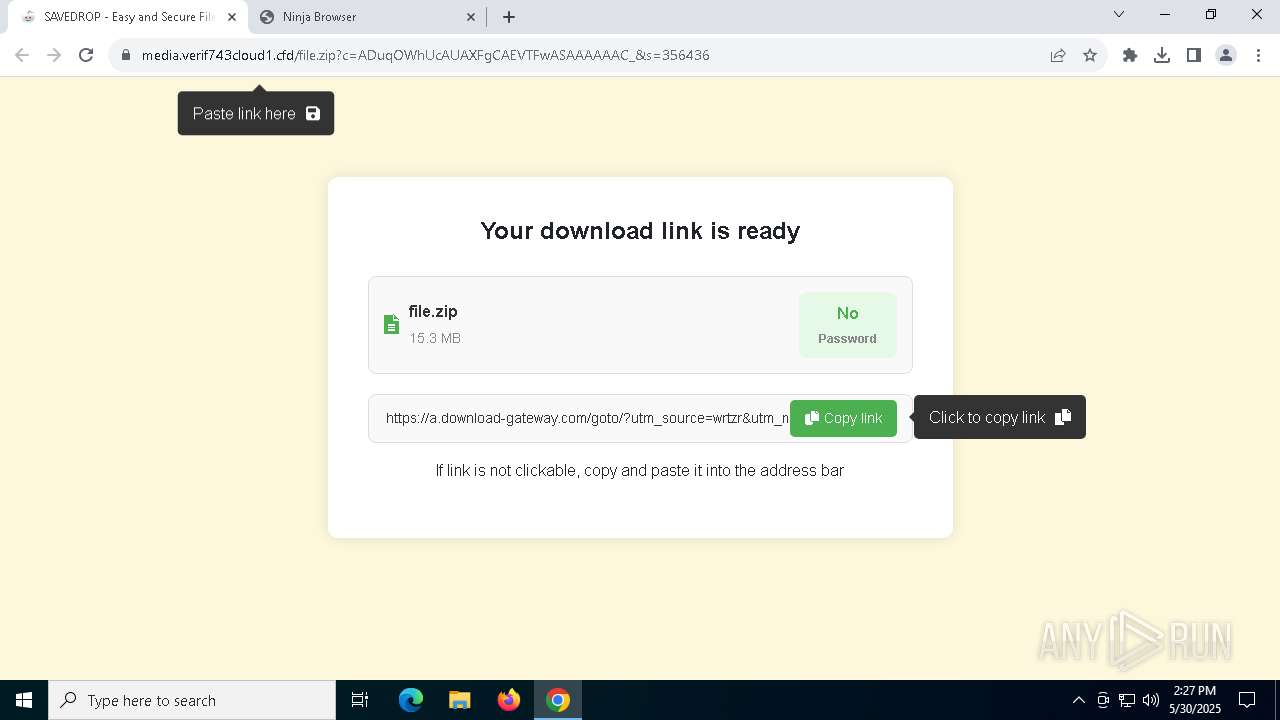This screenshot has width=1280, height=720.
Task: Restore down the Chrome window
Action: [1211, 15]
